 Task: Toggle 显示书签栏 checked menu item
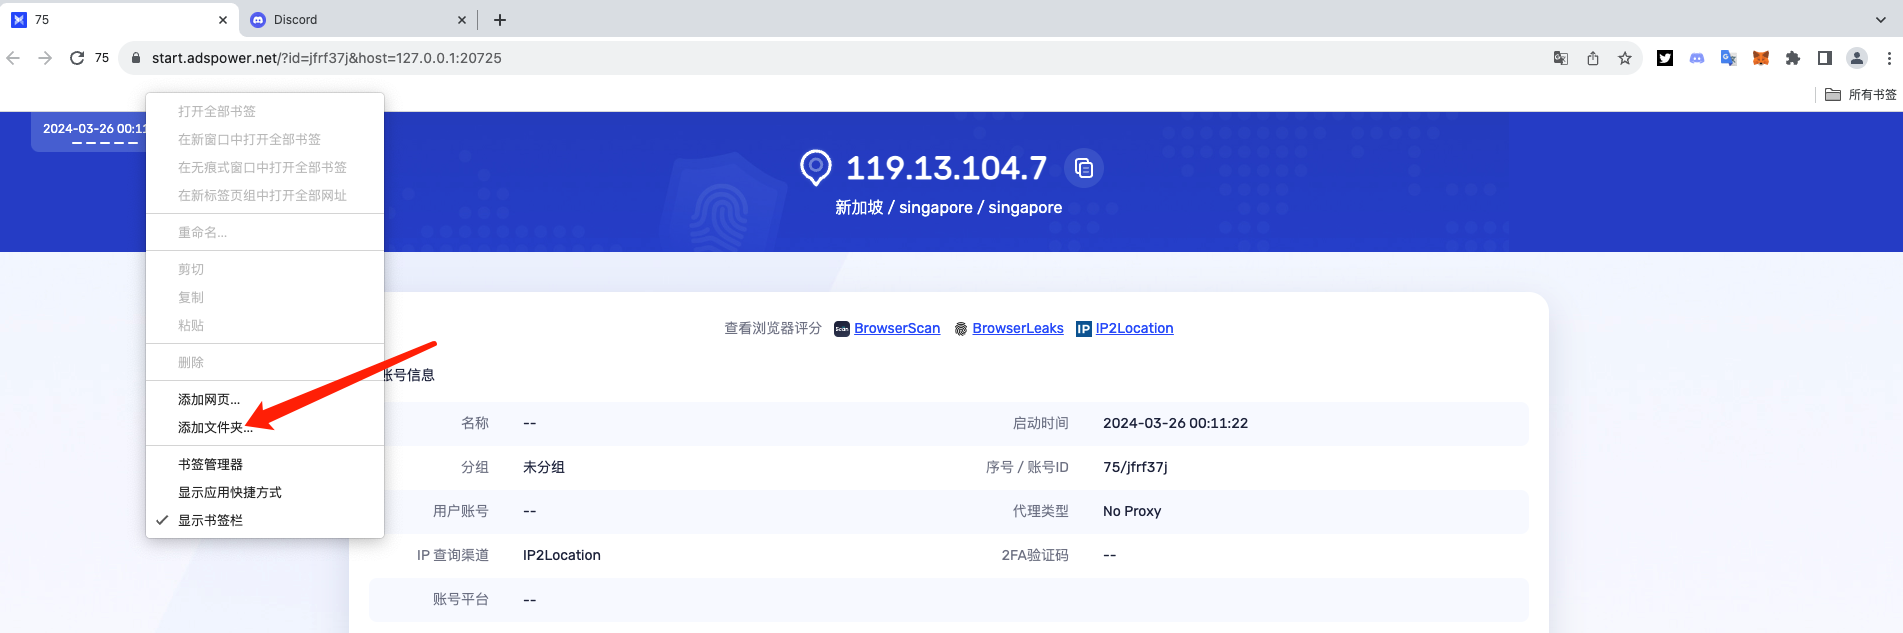click(265, 520)
